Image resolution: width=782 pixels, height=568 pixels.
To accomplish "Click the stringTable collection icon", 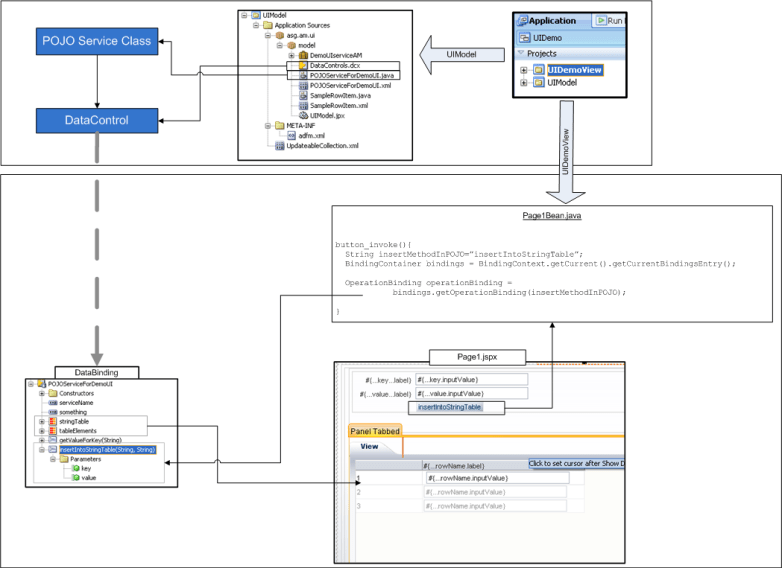I will tap(52, 421).
